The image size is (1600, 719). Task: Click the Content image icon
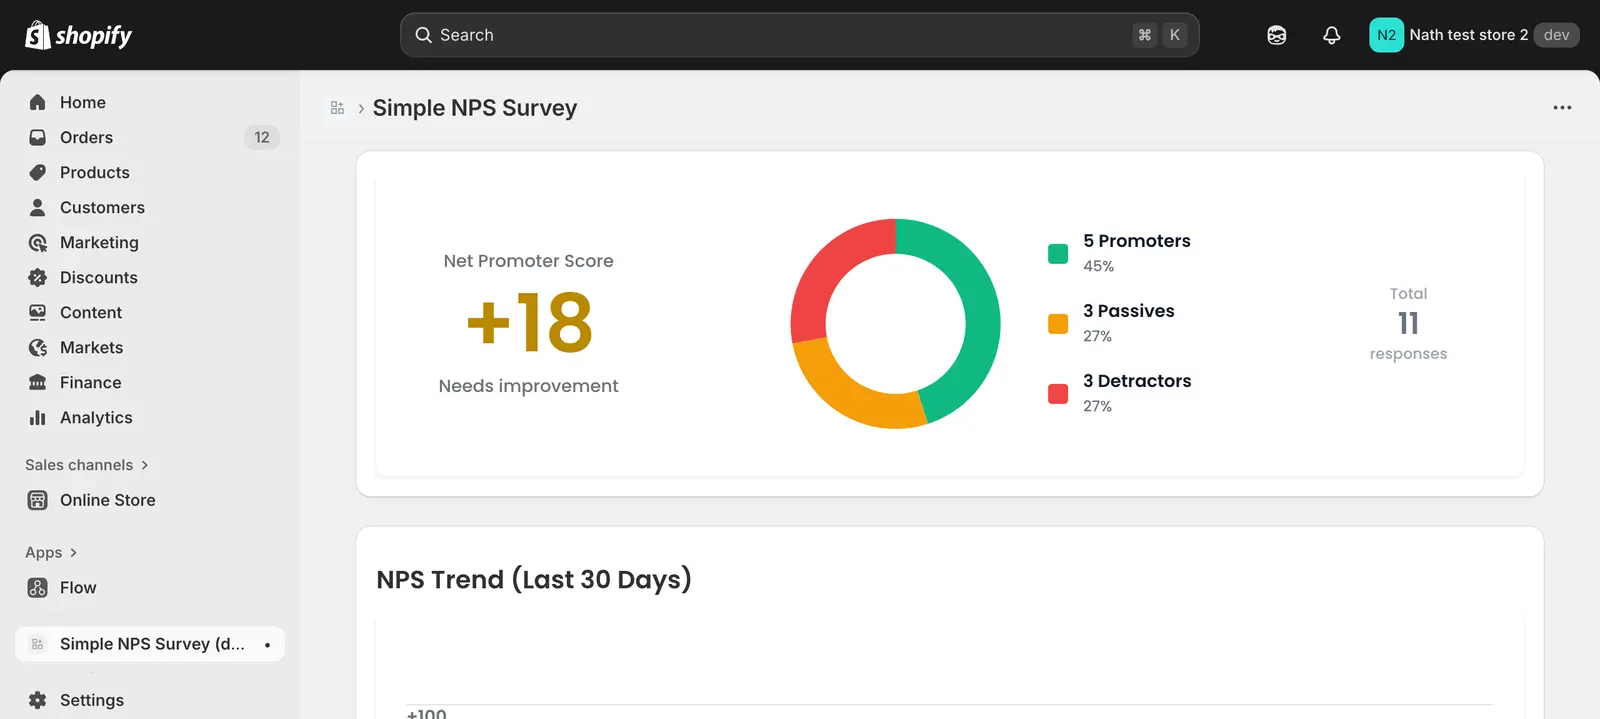click(38, 312)
